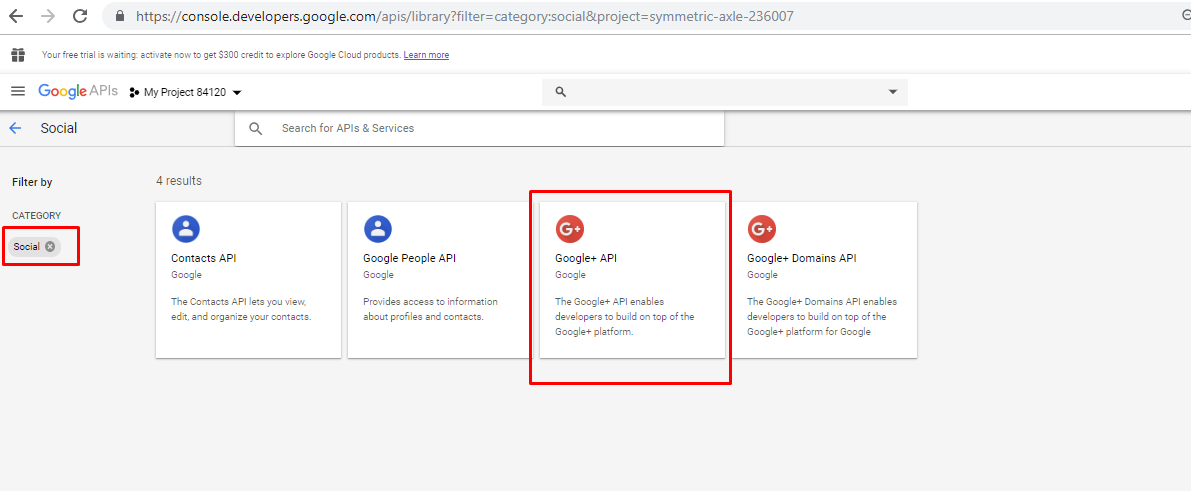This screenshot has width=1191, height=491.
Task: Click the Google+ Domains API description text
Action: point(823,317)
